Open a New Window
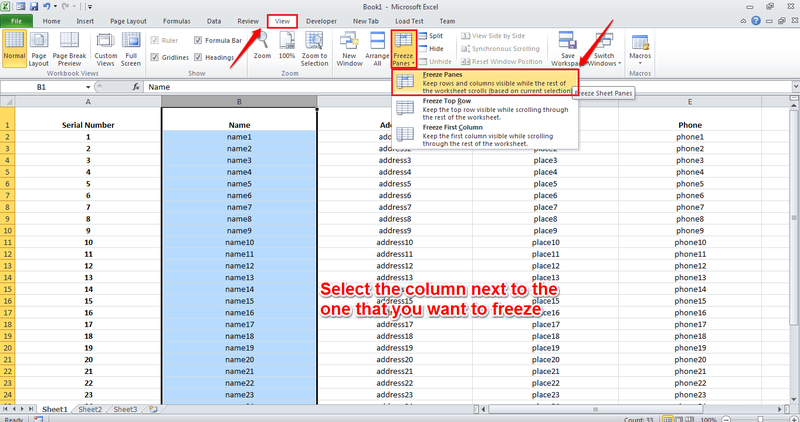The height and width of the screenshot is (422, 800). click(x=349, y=48)
